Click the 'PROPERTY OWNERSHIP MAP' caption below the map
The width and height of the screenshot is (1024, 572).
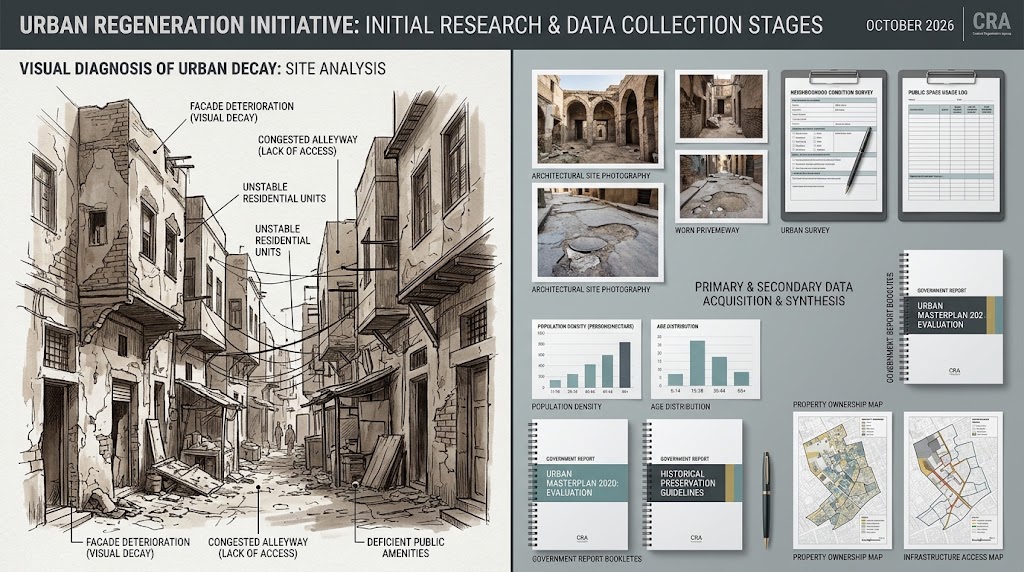[837, 557]
